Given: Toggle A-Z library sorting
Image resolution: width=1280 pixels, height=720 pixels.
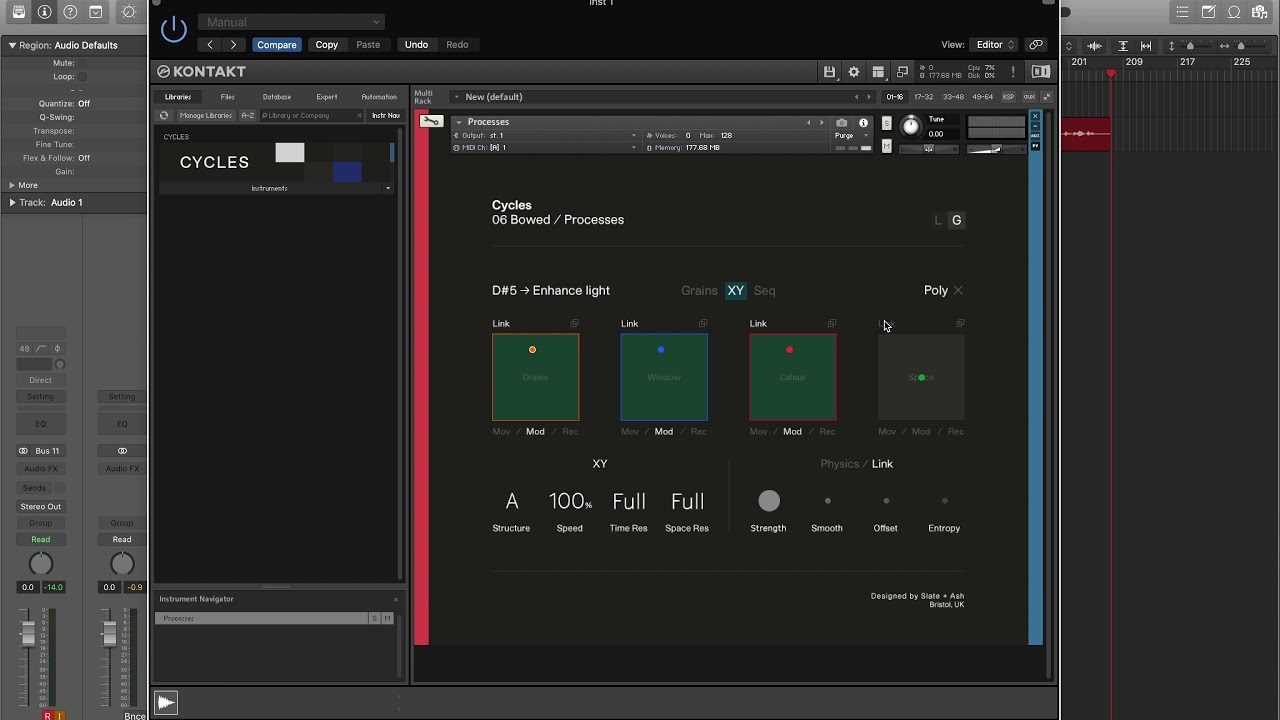Looking at the screenshot, I should coord(248,116).
